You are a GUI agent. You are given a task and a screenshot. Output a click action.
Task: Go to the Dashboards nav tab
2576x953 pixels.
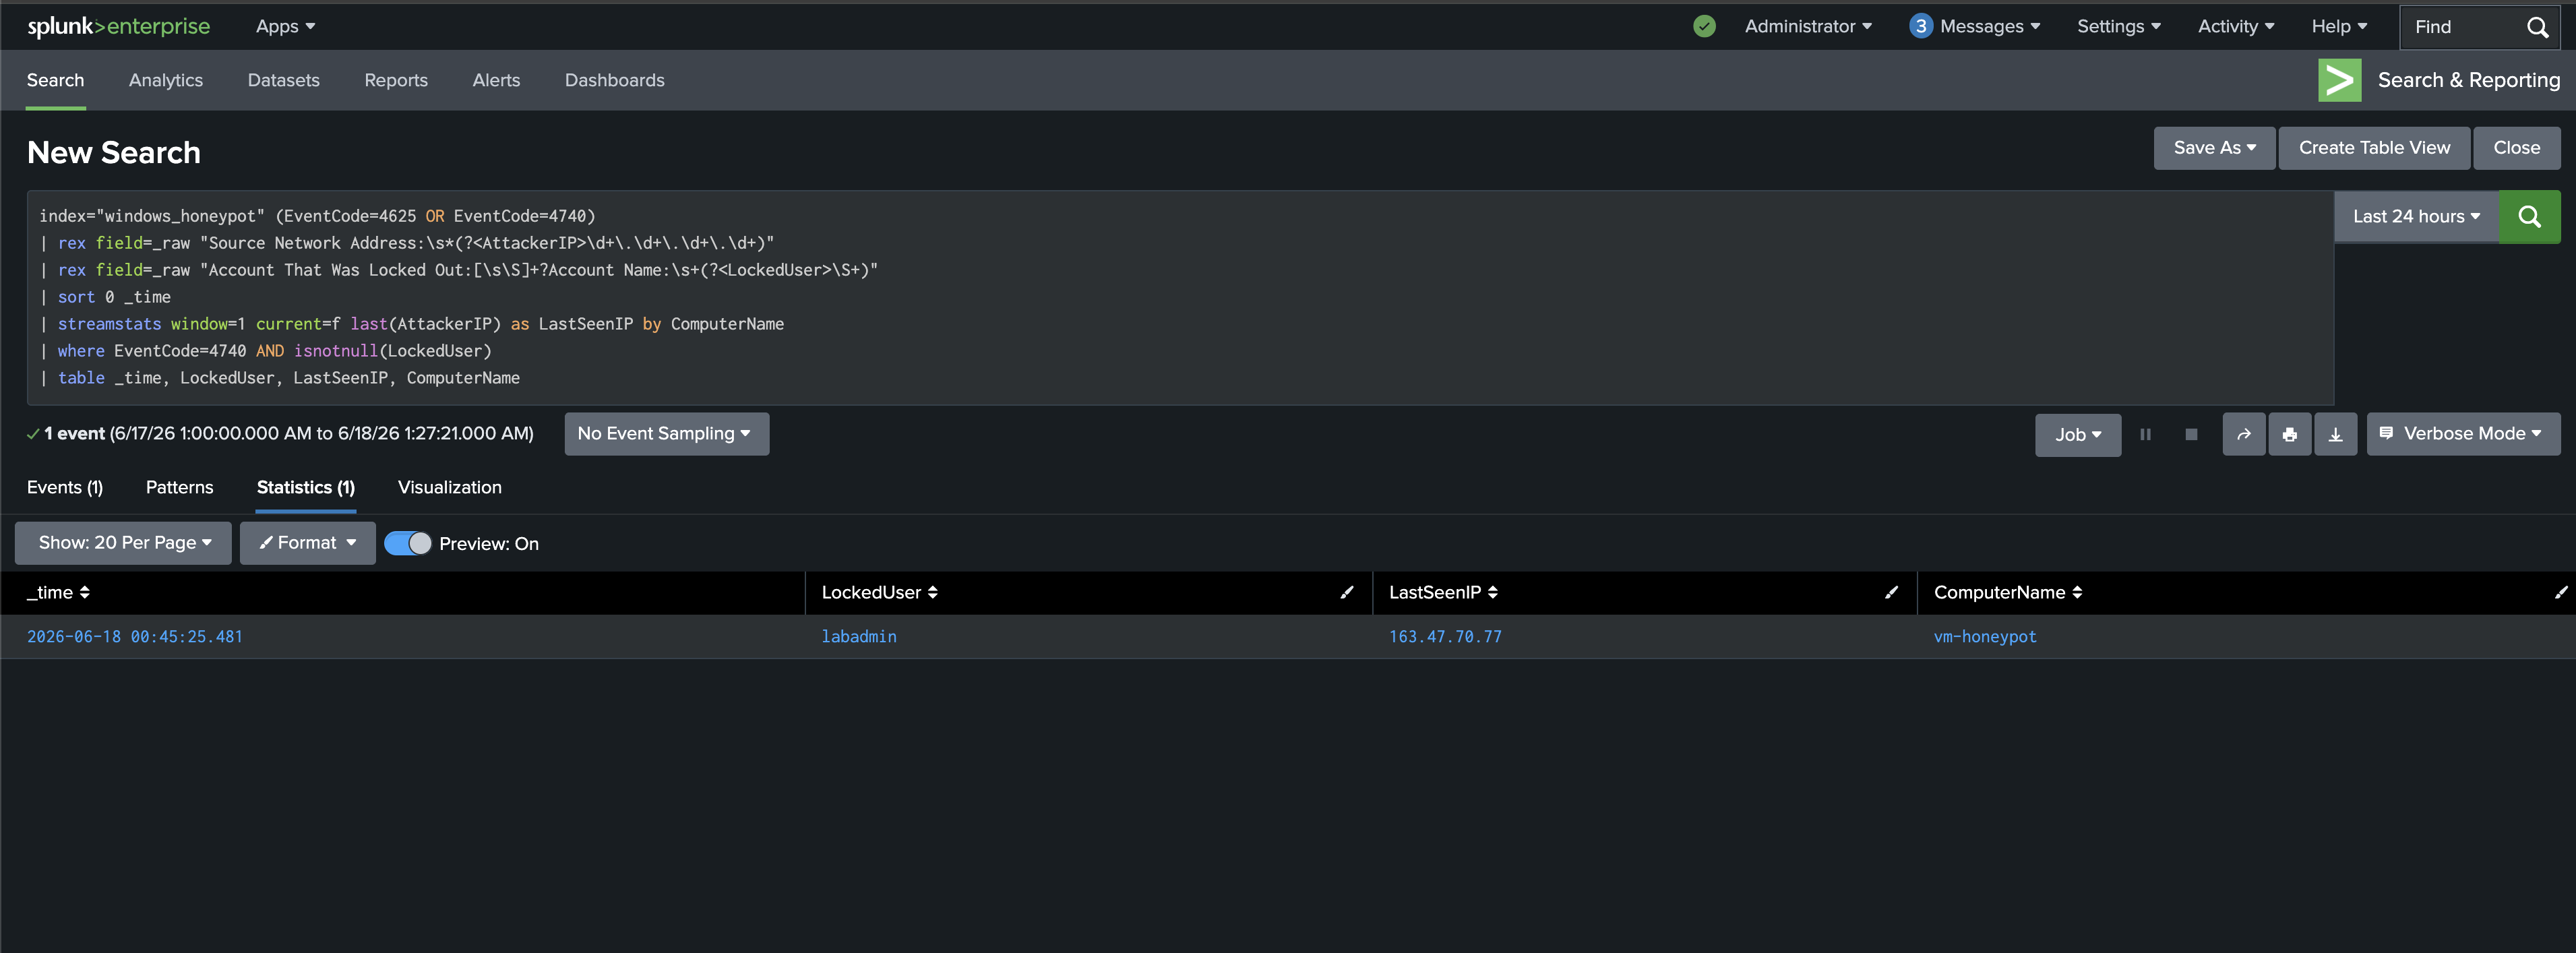point(614,80)
